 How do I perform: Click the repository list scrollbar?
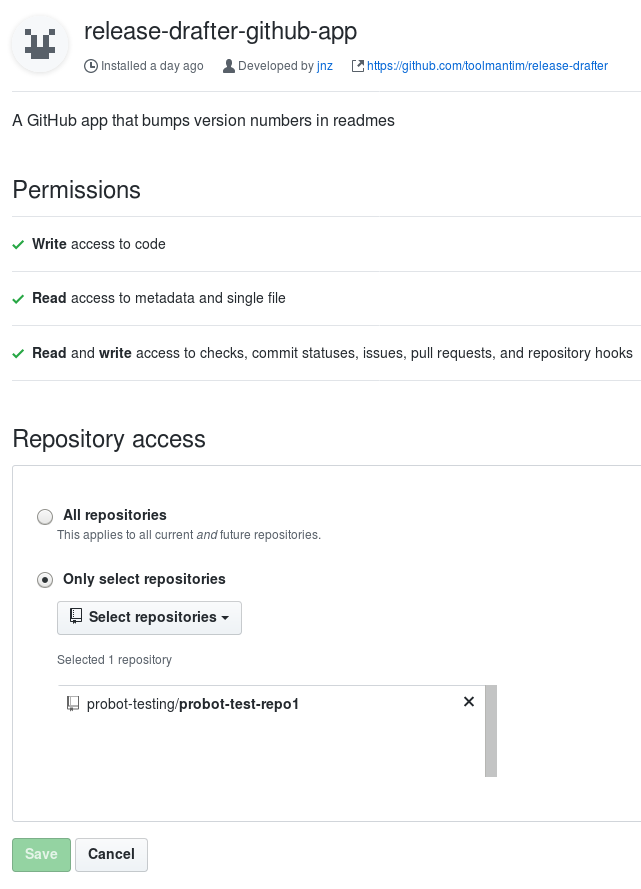[x=490, y=731]
